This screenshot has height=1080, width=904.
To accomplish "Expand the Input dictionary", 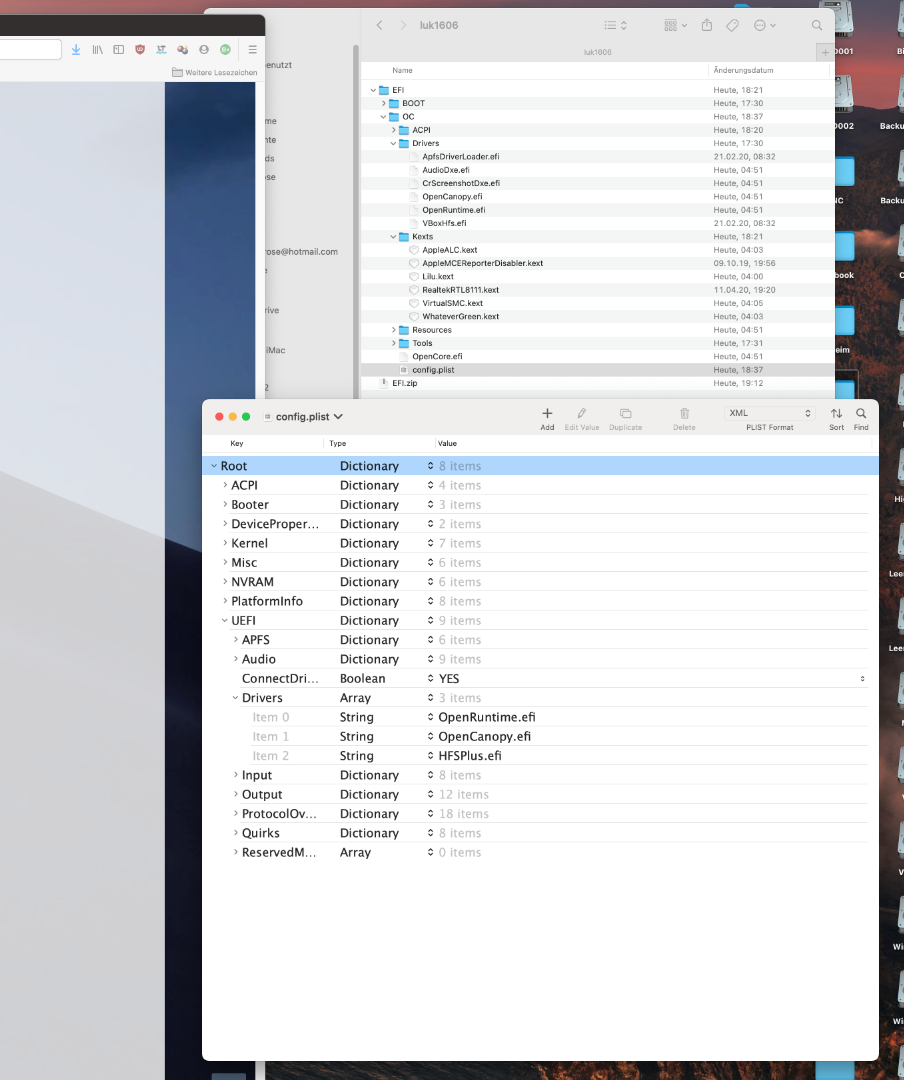I will point(236,775).
